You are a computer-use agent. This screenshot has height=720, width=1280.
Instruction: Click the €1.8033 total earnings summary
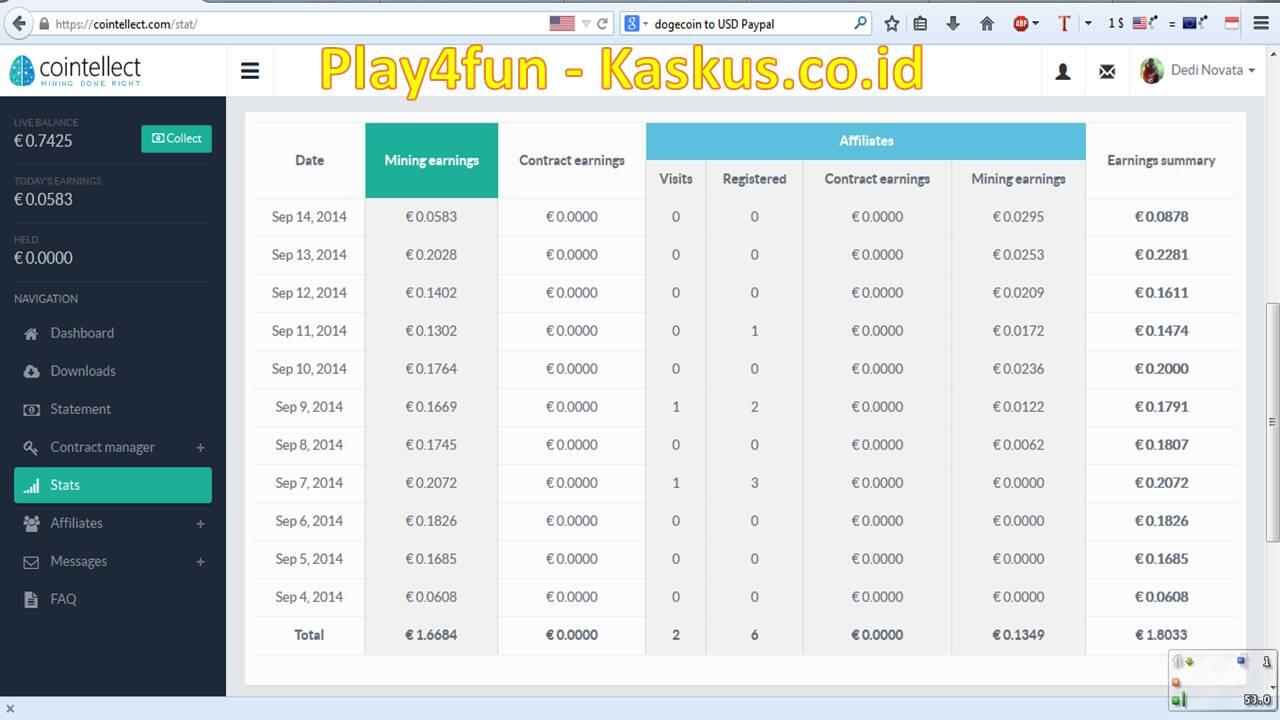1161,635
